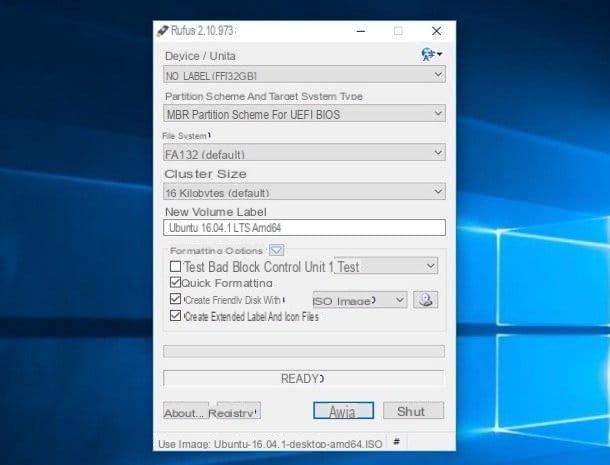This screenshot has height=465, width=610.
Task: Open the Device / Unita dropdown
Action: [x=304, y=74]
